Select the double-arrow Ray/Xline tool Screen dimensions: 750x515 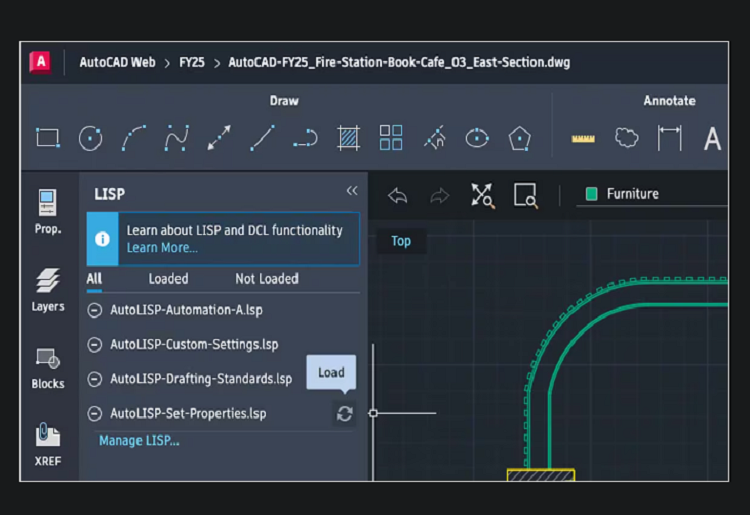(x=219, y=138)
